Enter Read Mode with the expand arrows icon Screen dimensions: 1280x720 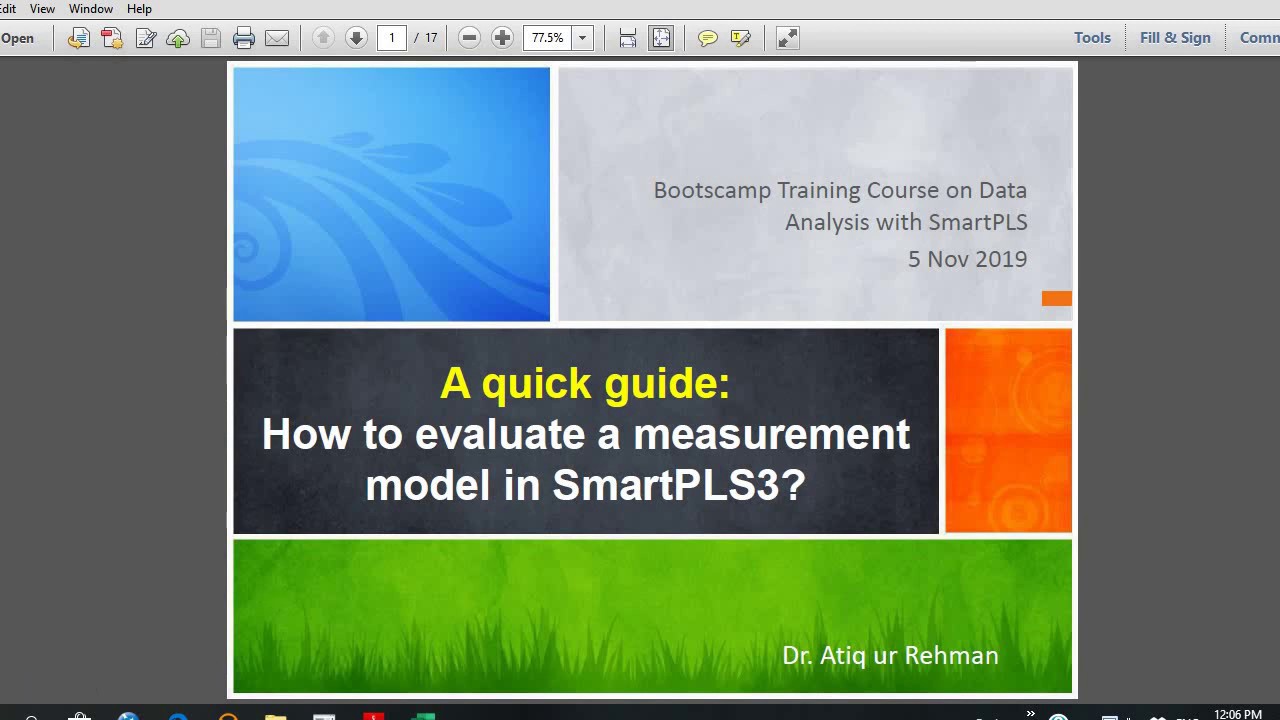(787, 38)
